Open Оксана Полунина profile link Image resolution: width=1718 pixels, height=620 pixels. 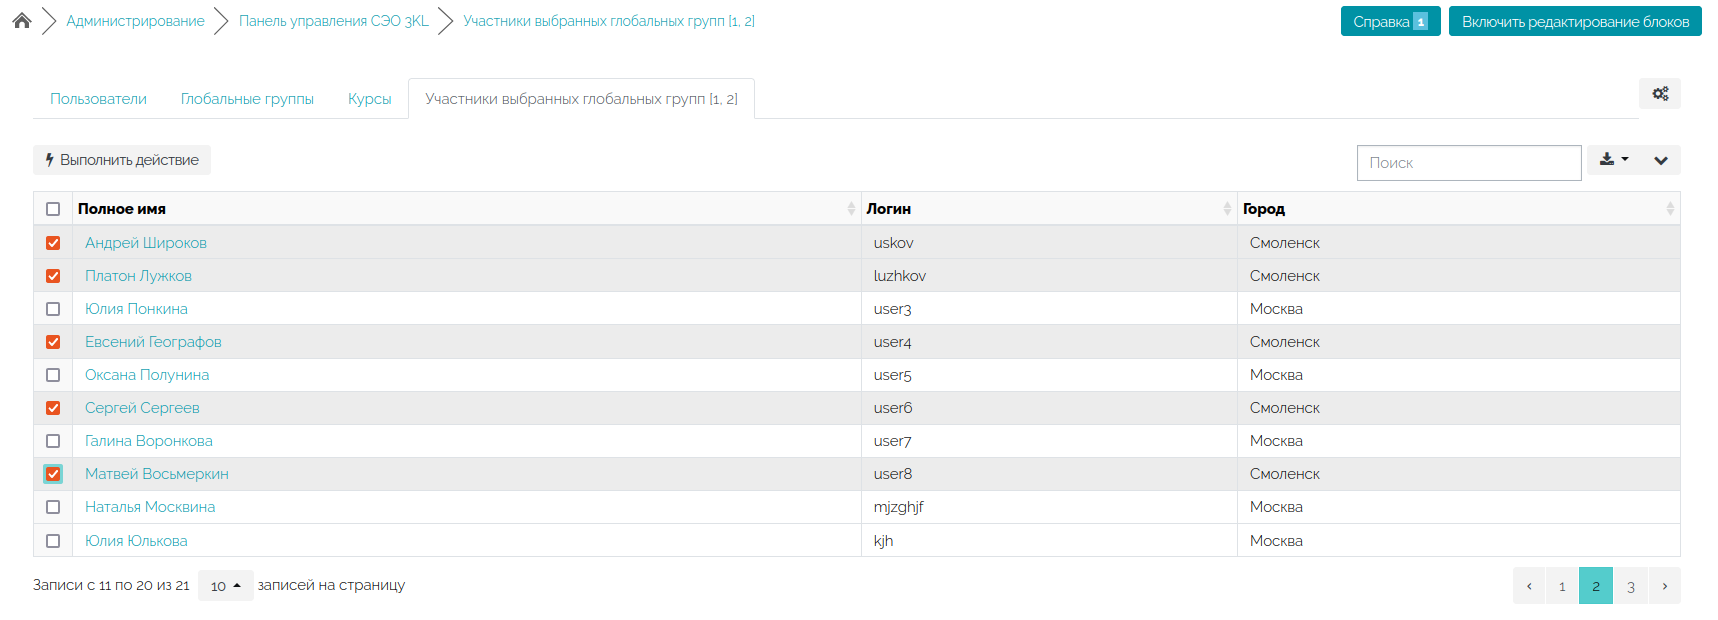click(147, 375)
